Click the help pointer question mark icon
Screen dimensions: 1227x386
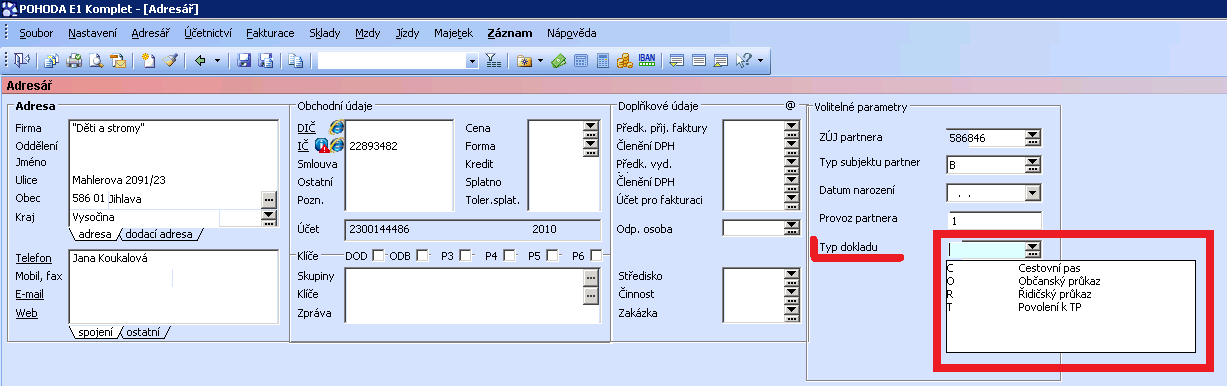pos(743,61)
